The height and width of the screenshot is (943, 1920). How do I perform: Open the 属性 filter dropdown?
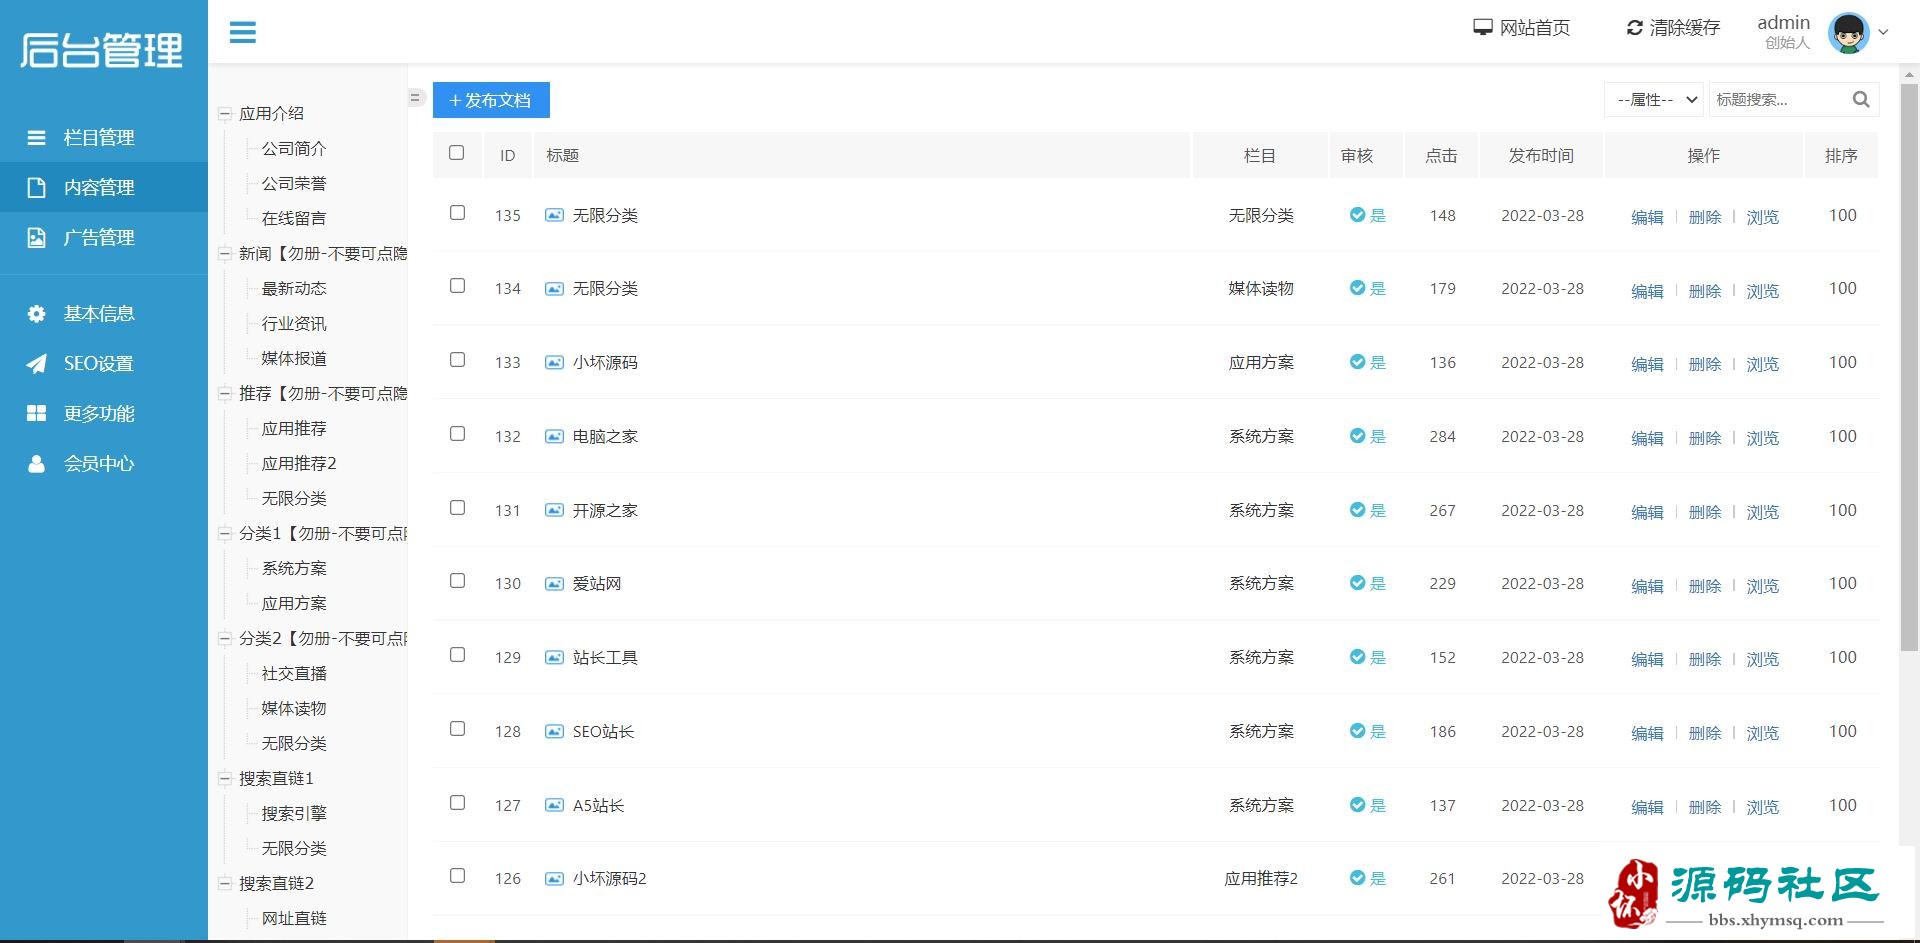(x=1653, y=100)
